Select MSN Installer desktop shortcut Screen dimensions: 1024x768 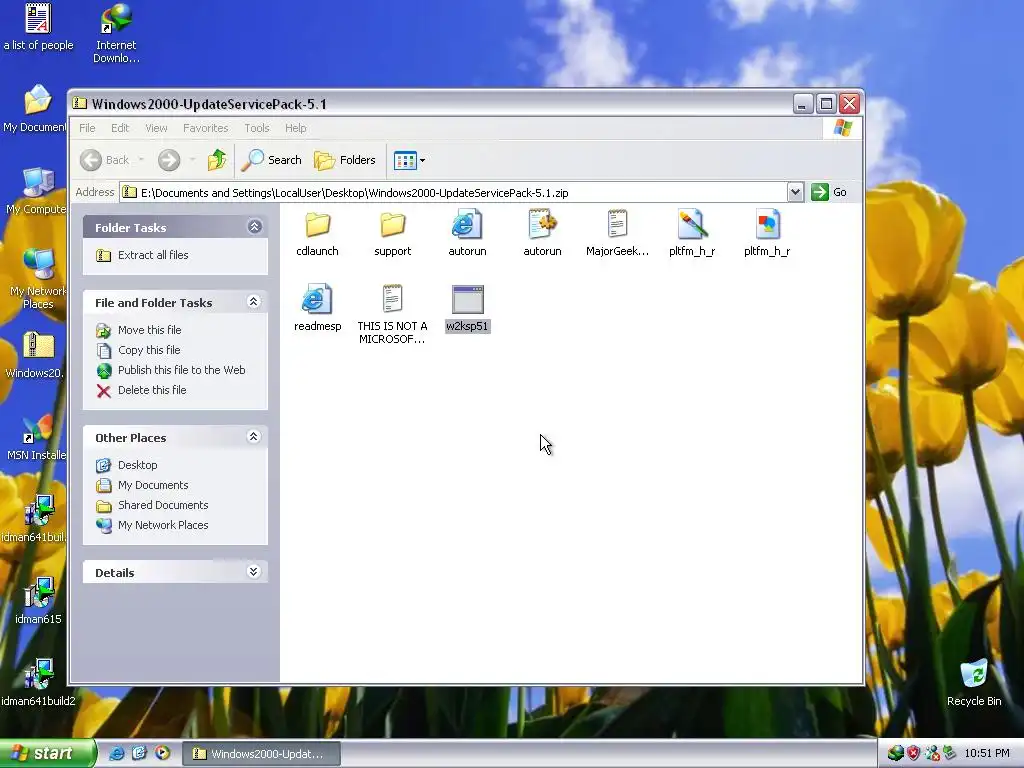(x=36, y=437)
